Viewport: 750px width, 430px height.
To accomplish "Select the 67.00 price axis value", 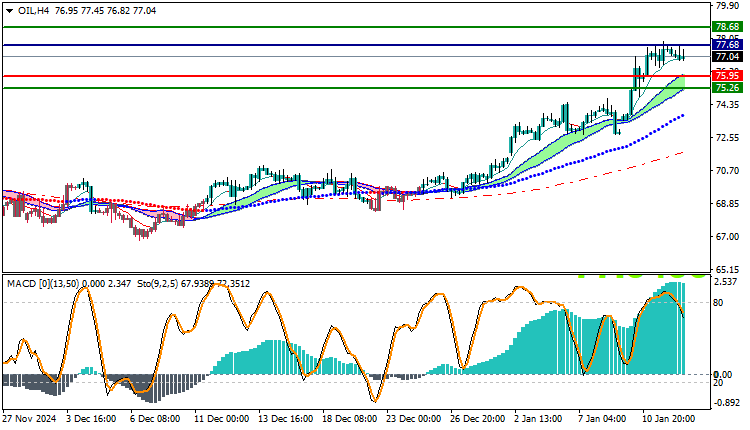I will pos(727,237).
